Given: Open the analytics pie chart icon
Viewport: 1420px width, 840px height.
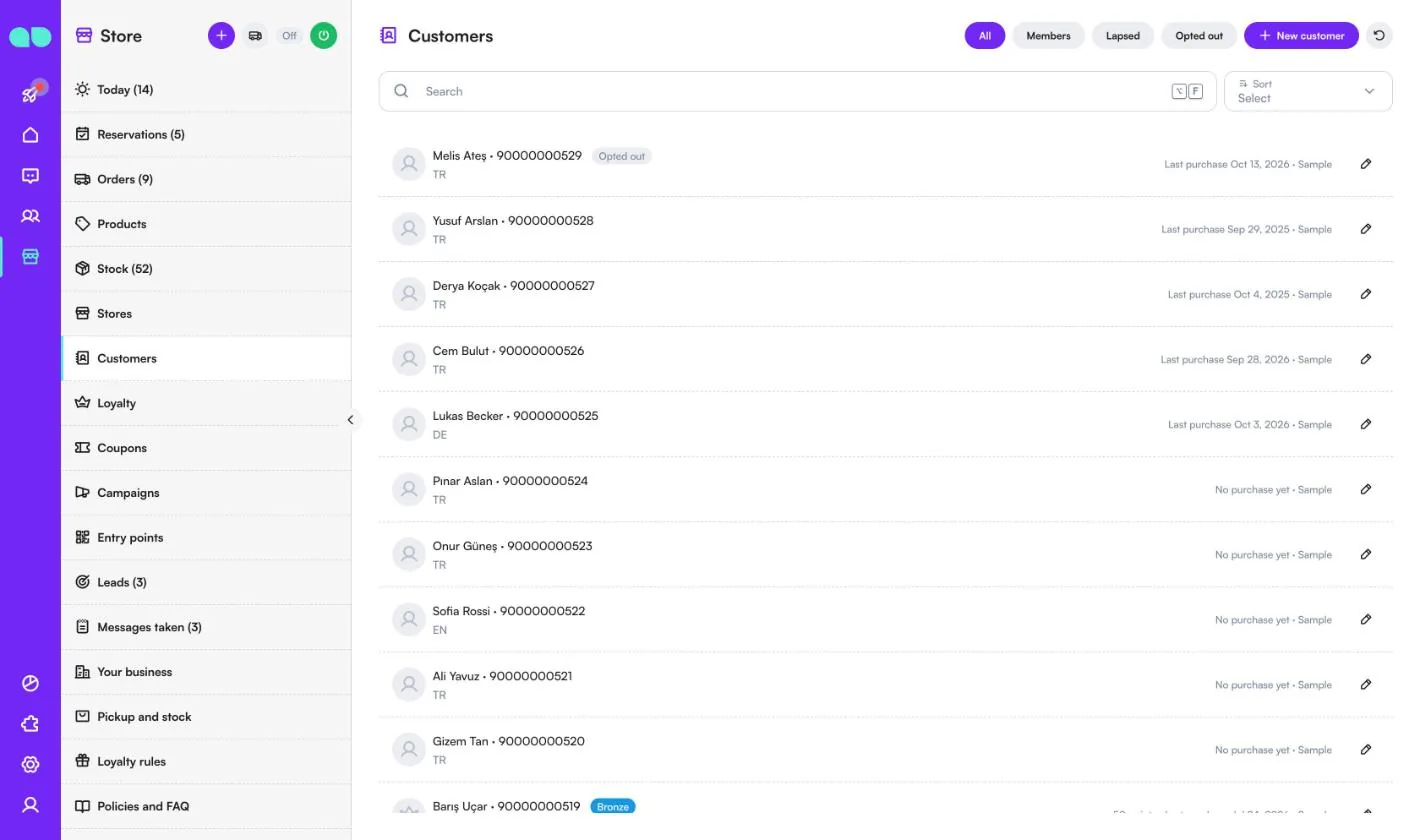Looking at the screenshot, I should click(30, 684).
